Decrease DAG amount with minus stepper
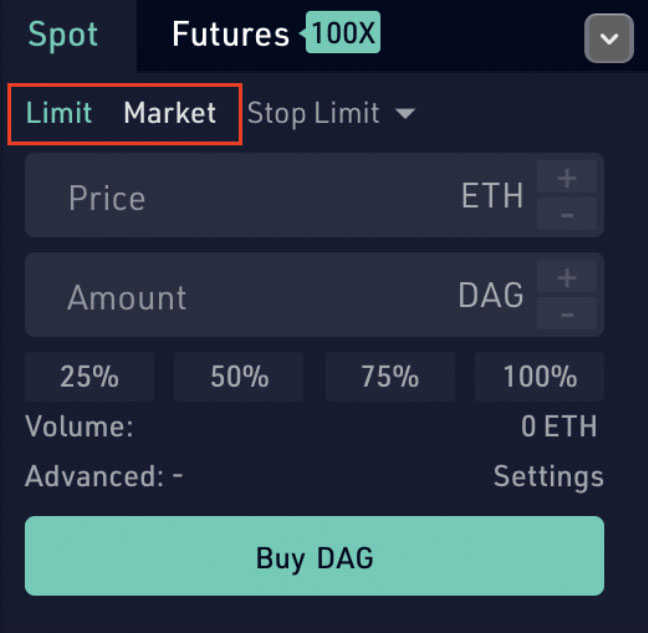This screenshot has width=648, height=633. coord(567,314)
